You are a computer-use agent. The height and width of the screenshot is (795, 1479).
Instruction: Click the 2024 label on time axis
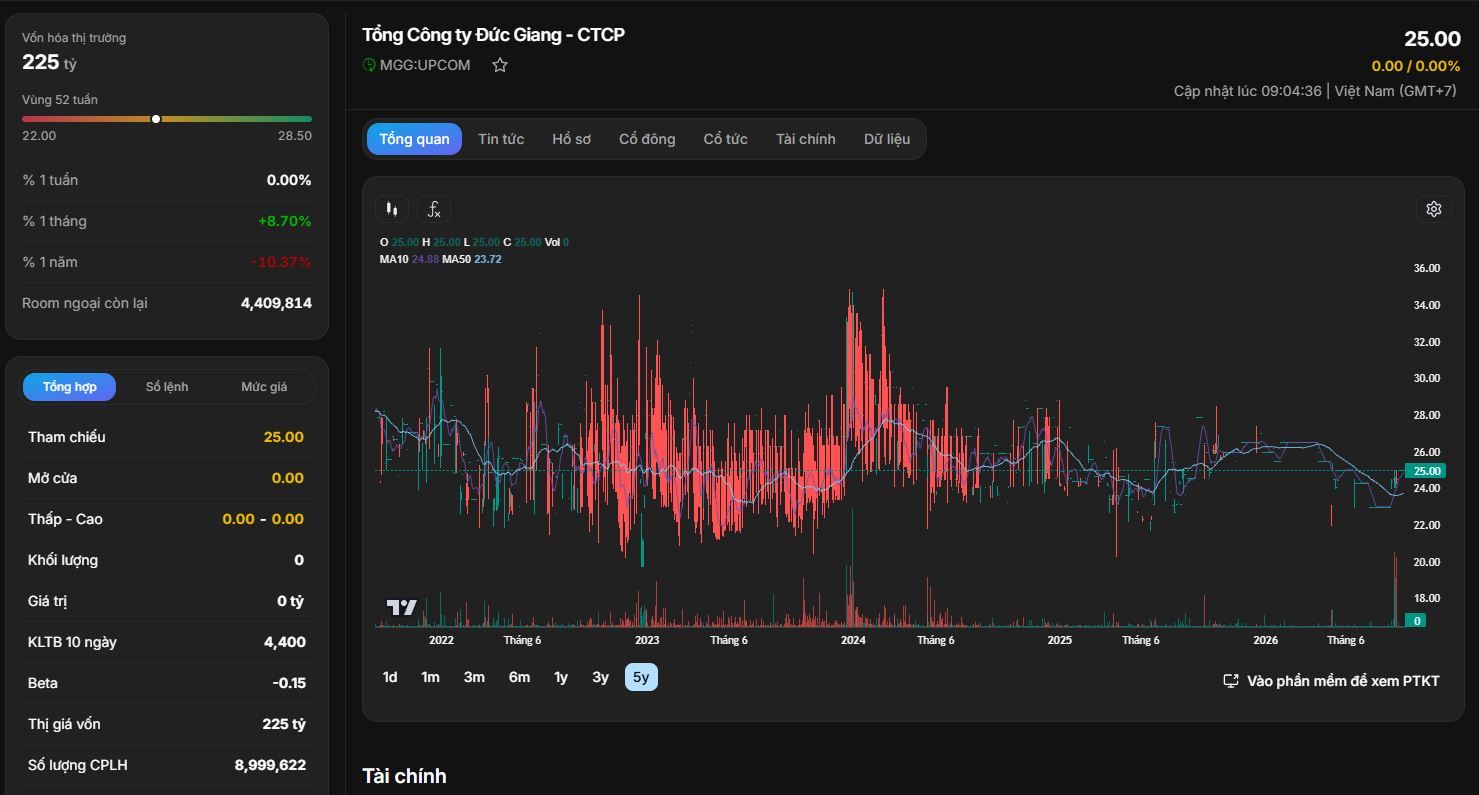853,640
